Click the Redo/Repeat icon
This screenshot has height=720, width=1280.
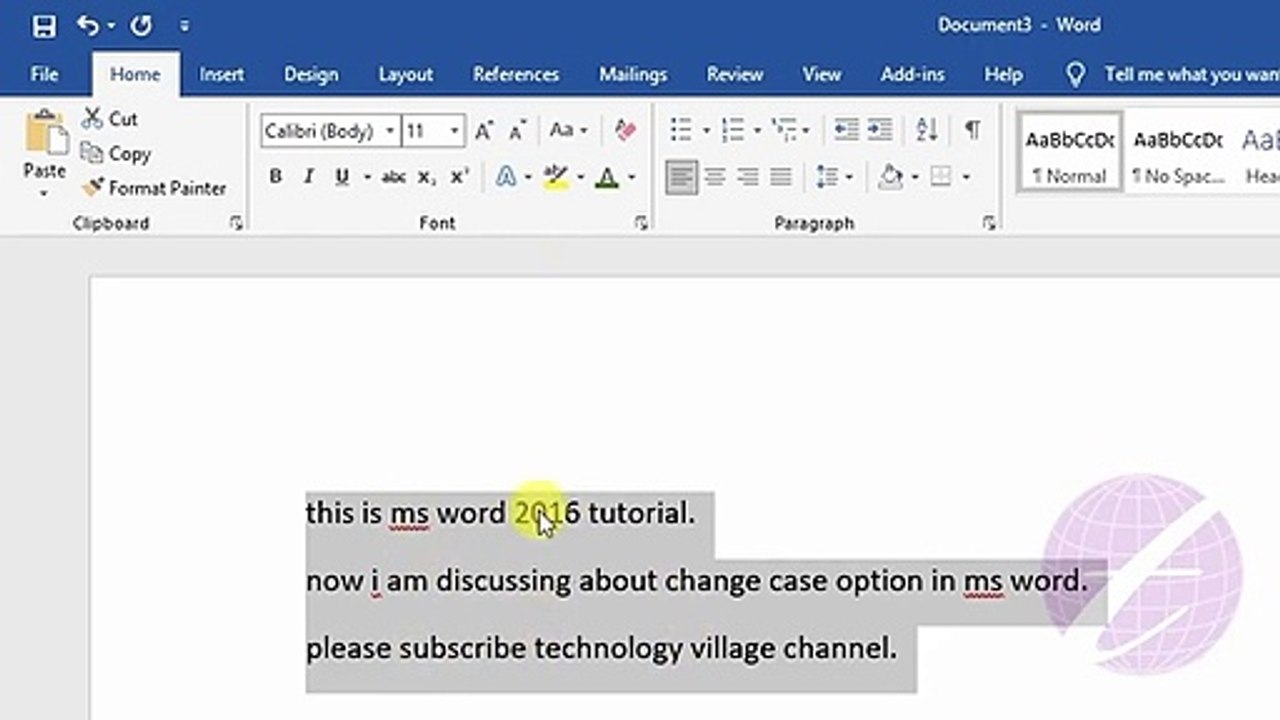coord(141,26)
